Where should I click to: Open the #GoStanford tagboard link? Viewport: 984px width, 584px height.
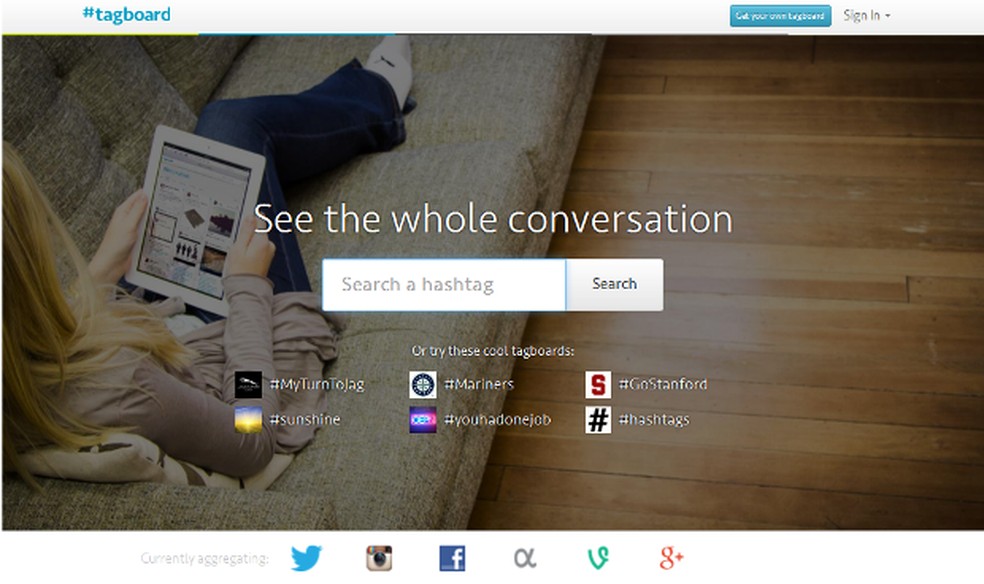point(663,384)
